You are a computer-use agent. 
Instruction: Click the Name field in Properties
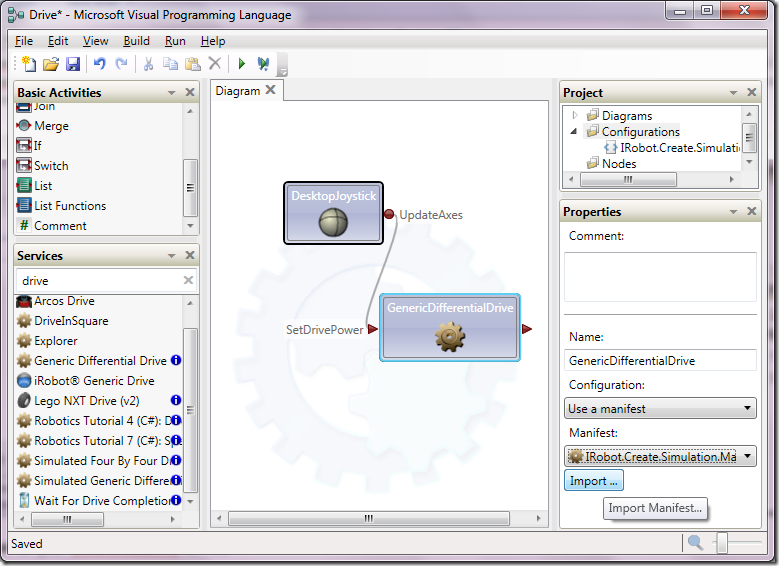click(x=659, y=360)
